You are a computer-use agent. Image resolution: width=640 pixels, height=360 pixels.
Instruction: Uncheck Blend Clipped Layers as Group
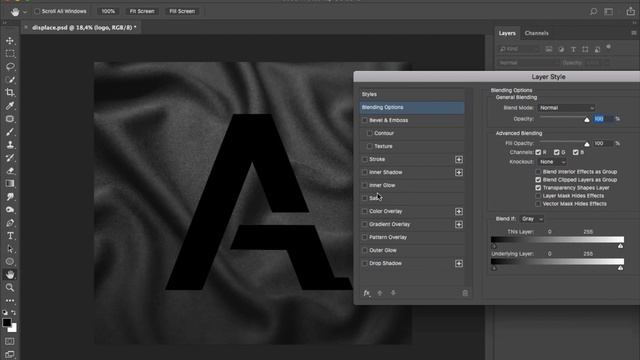click(x=538, y=180)
